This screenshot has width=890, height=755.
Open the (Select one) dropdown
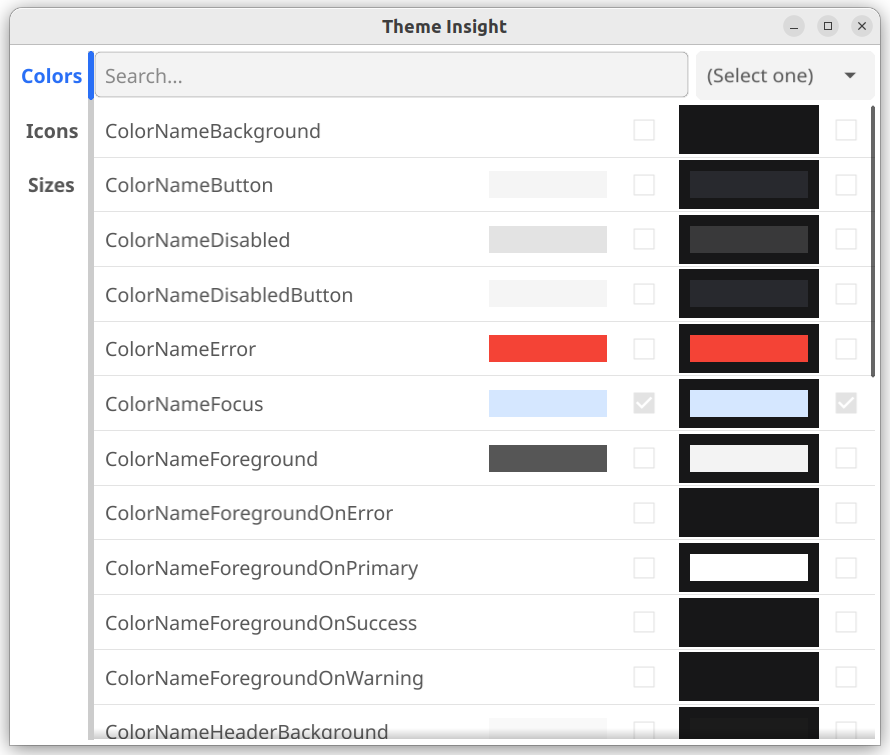(784, 76)
